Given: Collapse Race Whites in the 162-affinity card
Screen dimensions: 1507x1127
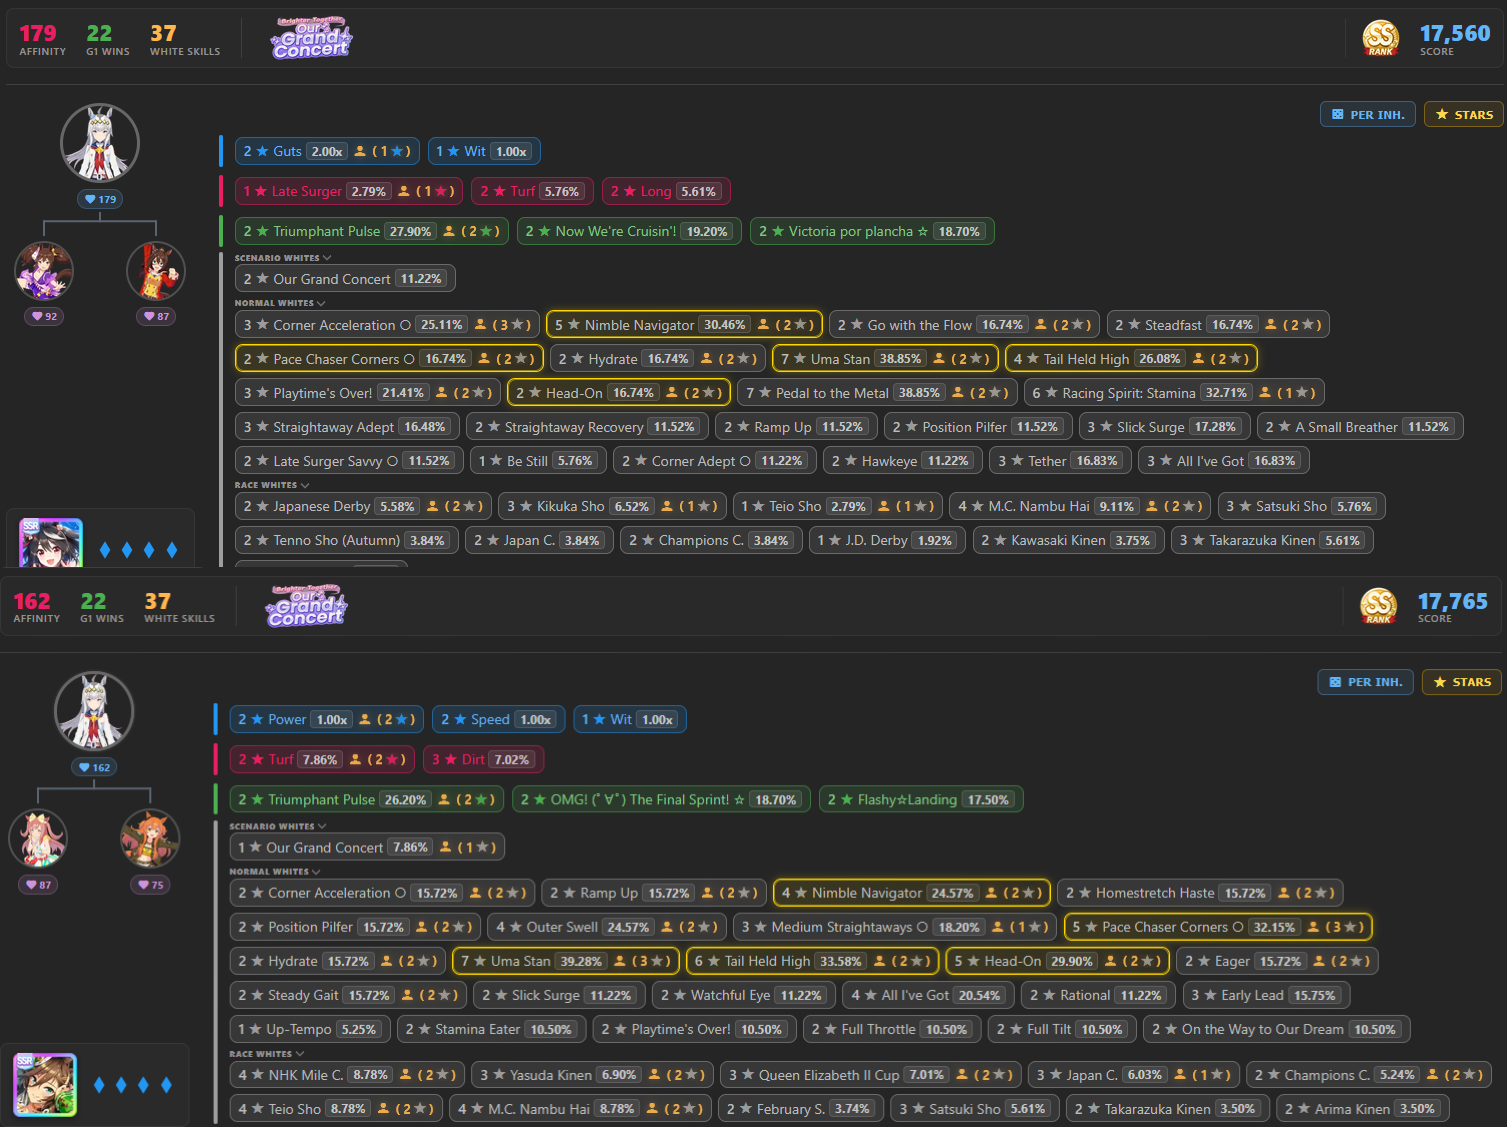Looking at the screenshot, I should 267,1054.
